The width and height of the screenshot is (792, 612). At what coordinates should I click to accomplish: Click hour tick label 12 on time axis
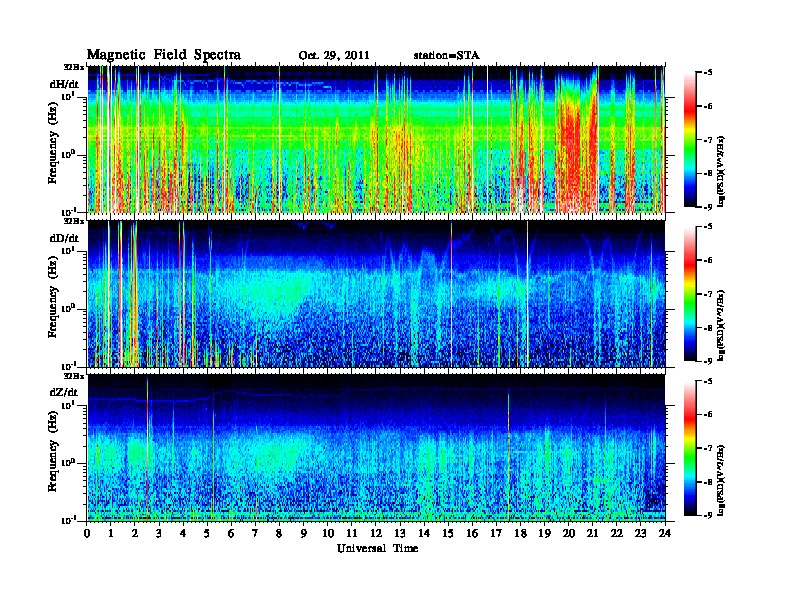(x=376, y=533)
